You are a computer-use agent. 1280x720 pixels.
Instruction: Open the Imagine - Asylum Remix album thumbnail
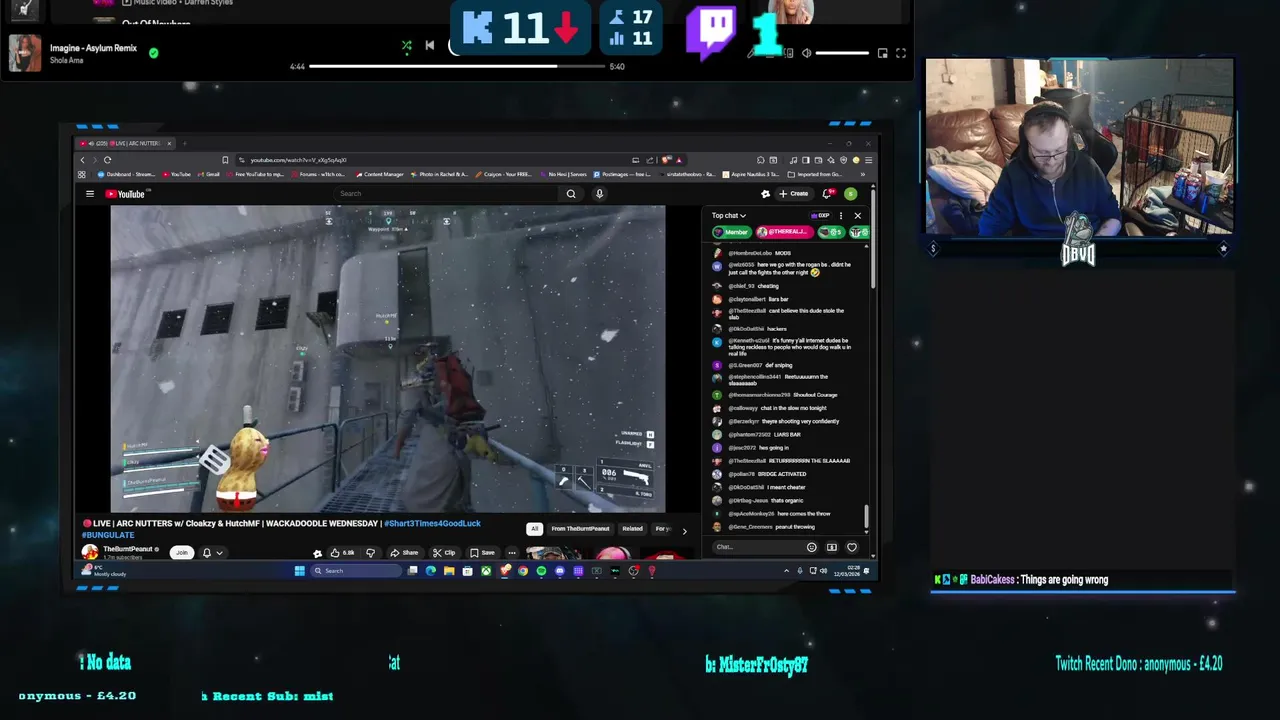25,53
